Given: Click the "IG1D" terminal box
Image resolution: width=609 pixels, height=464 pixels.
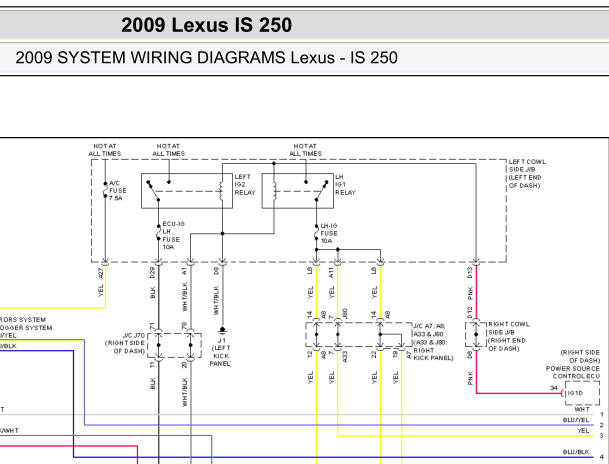Looking at the screenshot, I should pyautogui.click(x=581, y=393).
